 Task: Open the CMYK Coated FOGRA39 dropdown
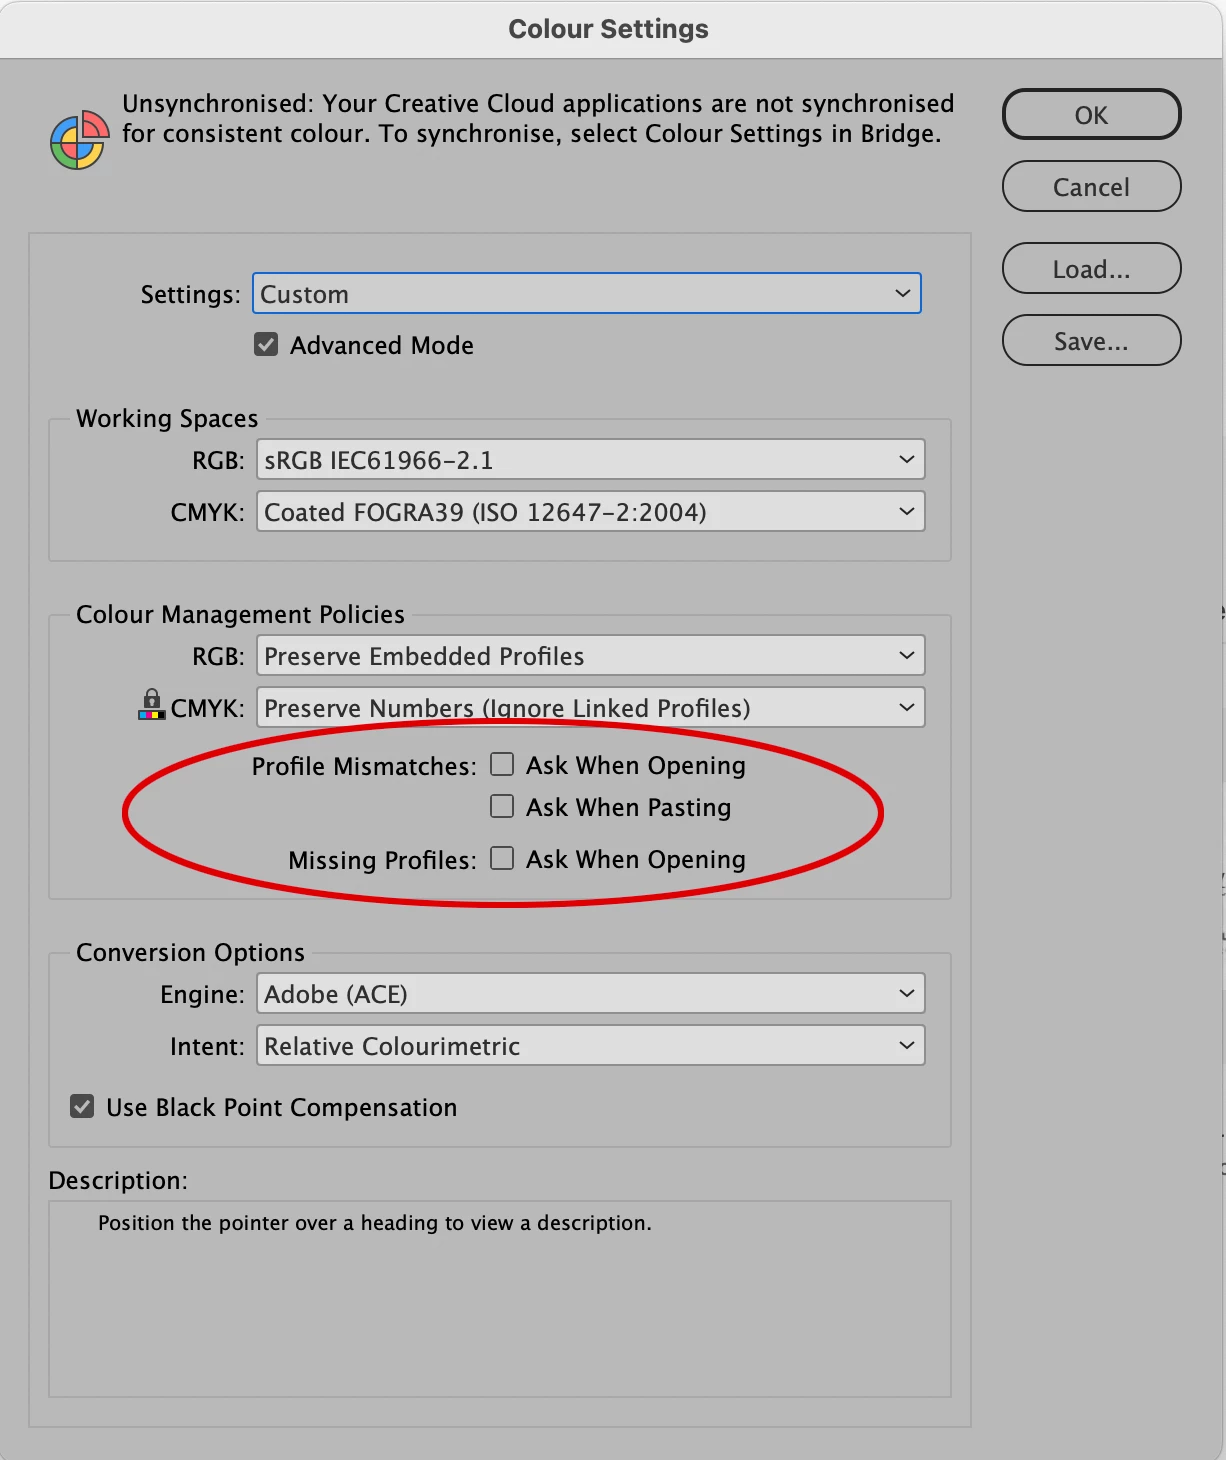click(x=591, y=512)
